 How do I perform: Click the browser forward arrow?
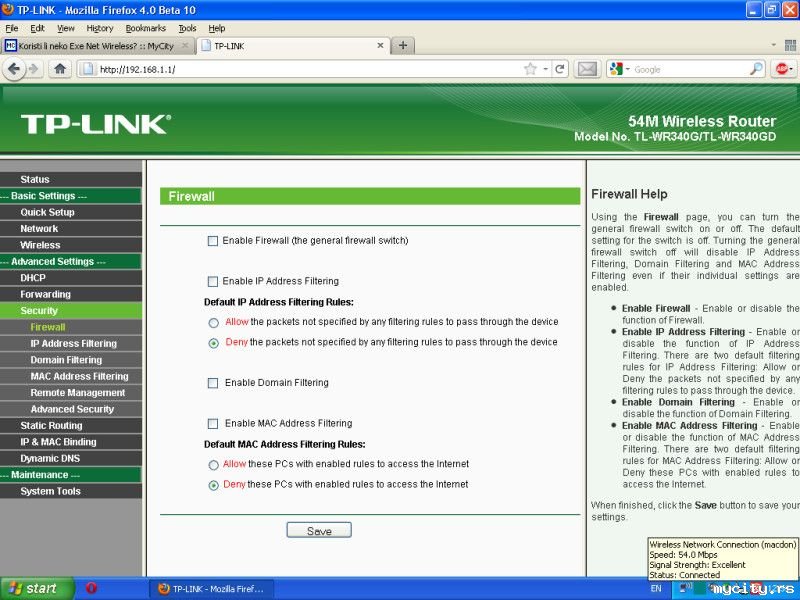tap(34, 69)
